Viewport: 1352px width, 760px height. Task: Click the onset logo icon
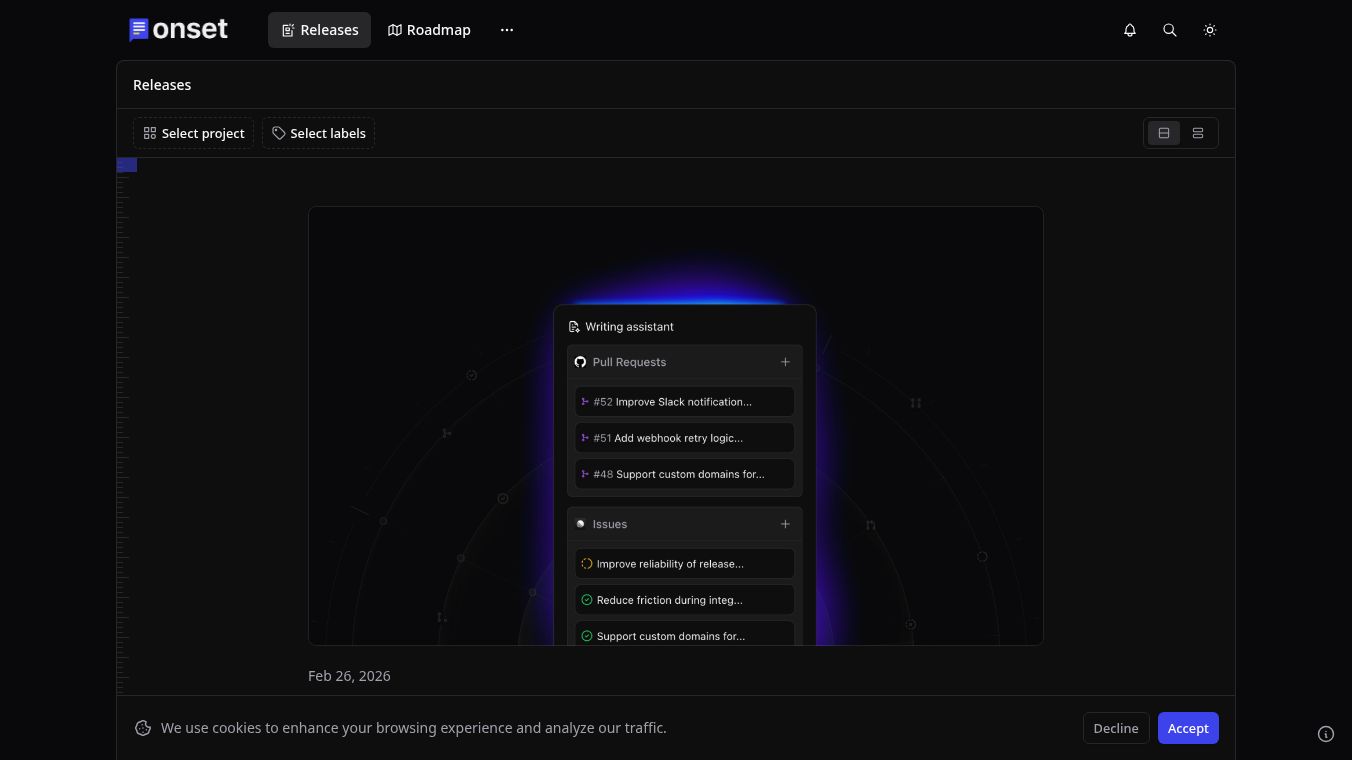(139, 30)
